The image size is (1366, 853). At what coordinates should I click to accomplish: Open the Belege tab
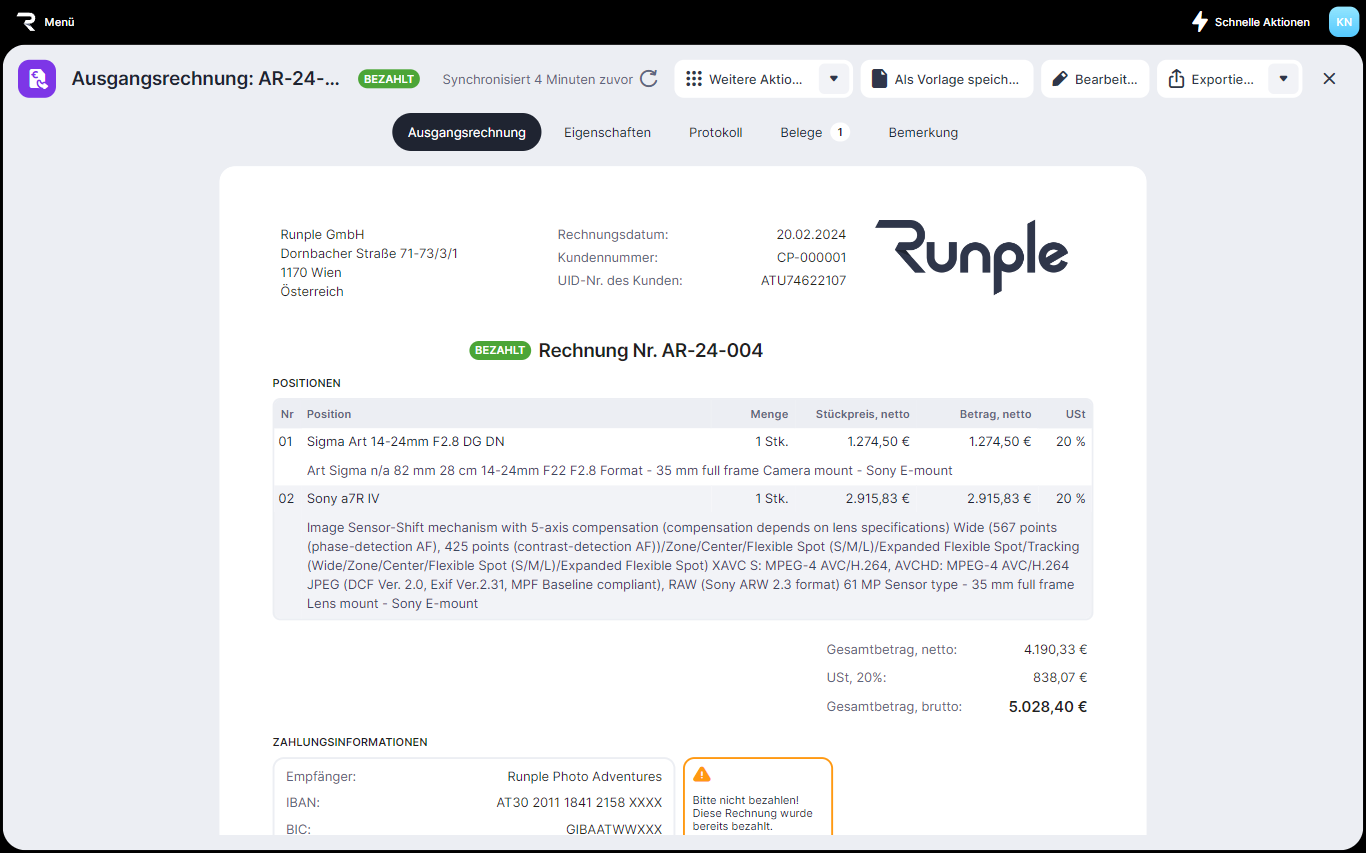coord(814,132)
